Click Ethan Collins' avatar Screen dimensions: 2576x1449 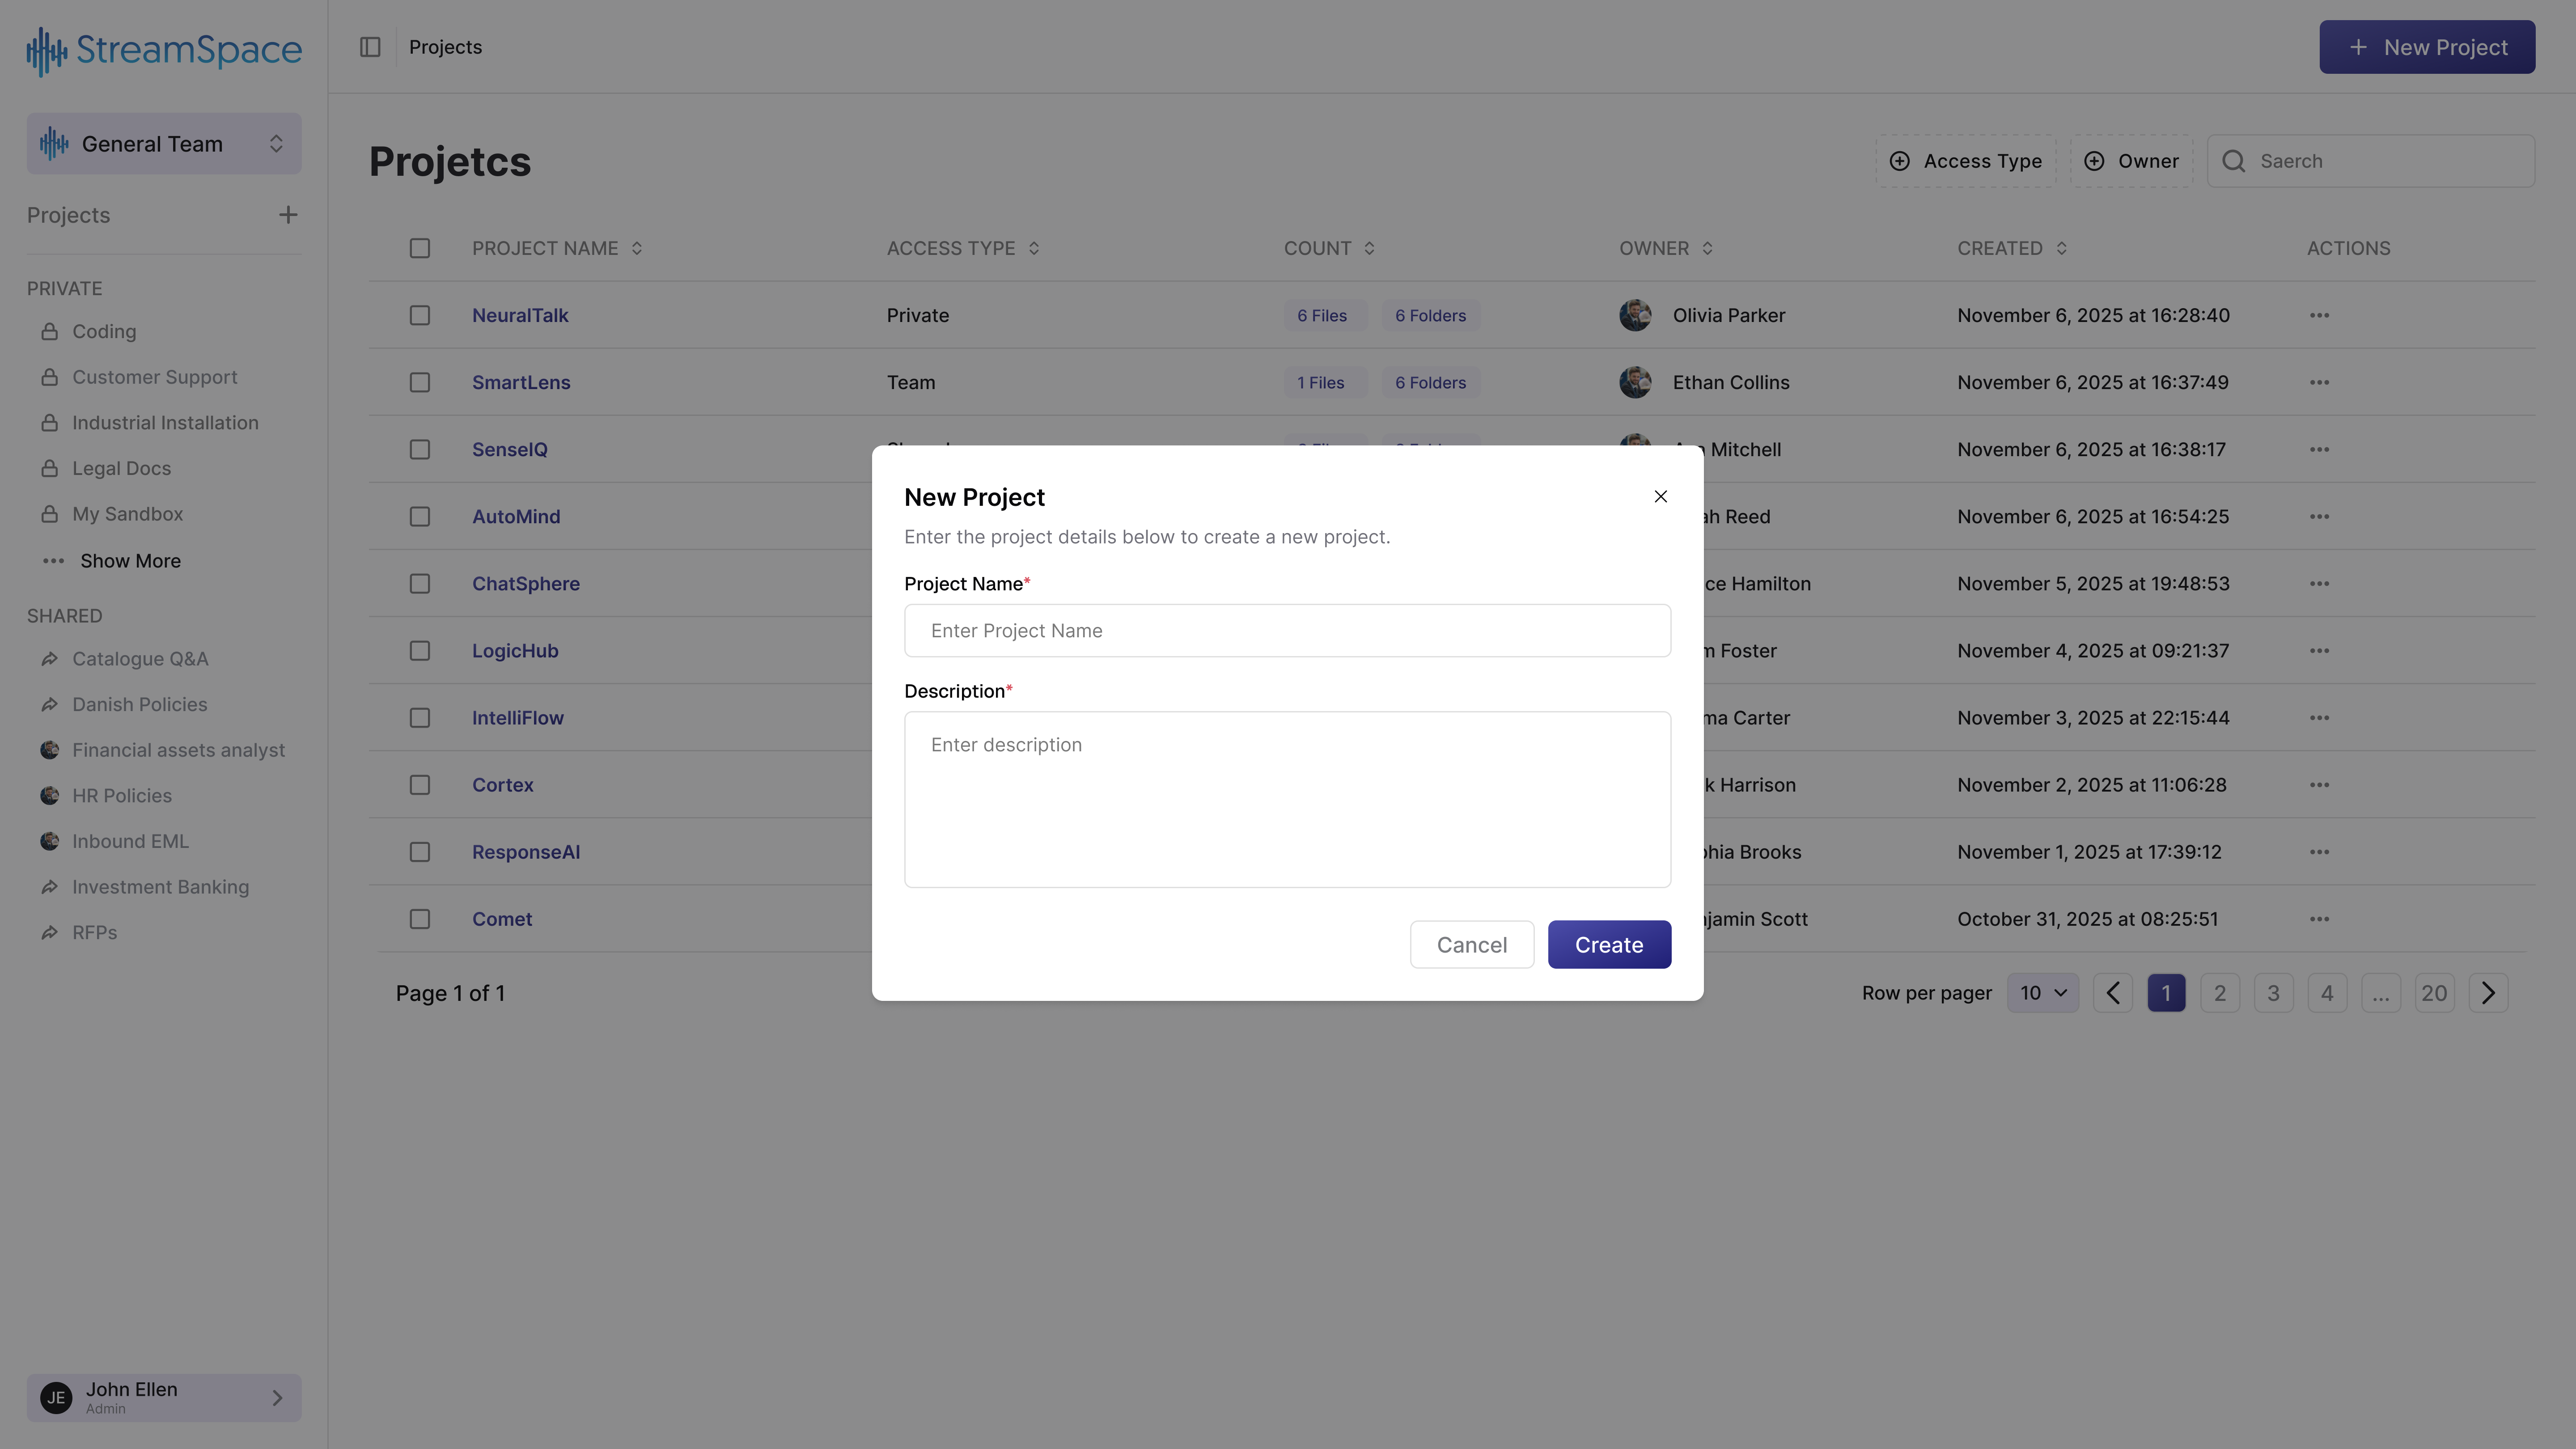coord(1635,382)
